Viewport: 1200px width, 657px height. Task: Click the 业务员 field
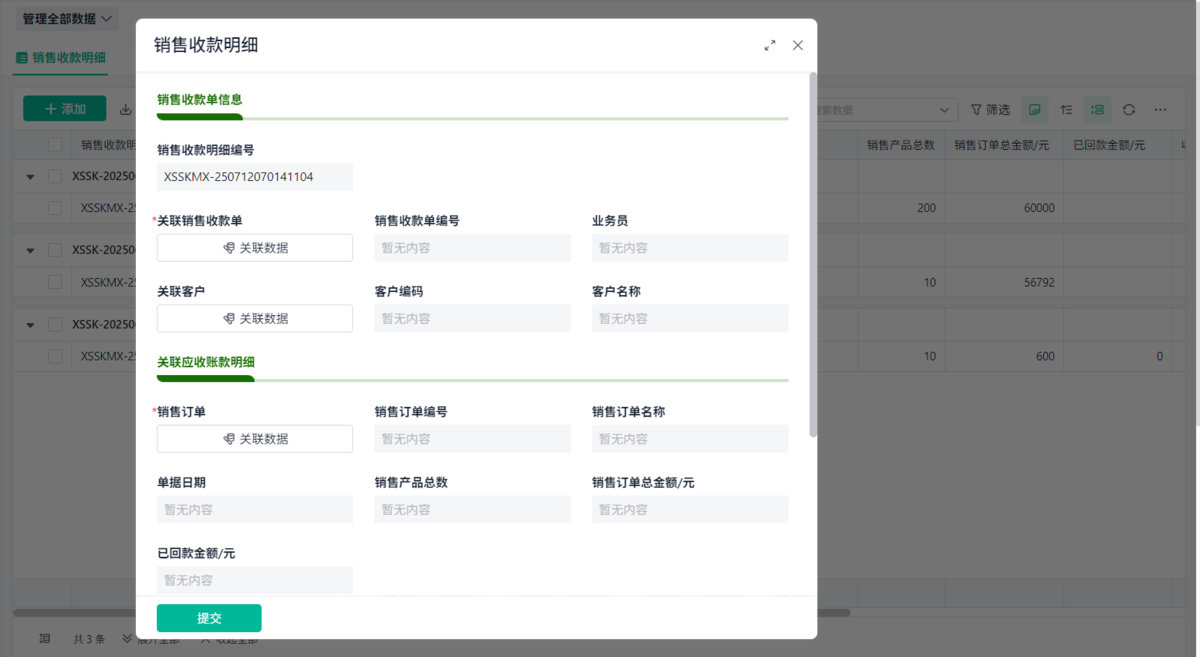point(690,248)
